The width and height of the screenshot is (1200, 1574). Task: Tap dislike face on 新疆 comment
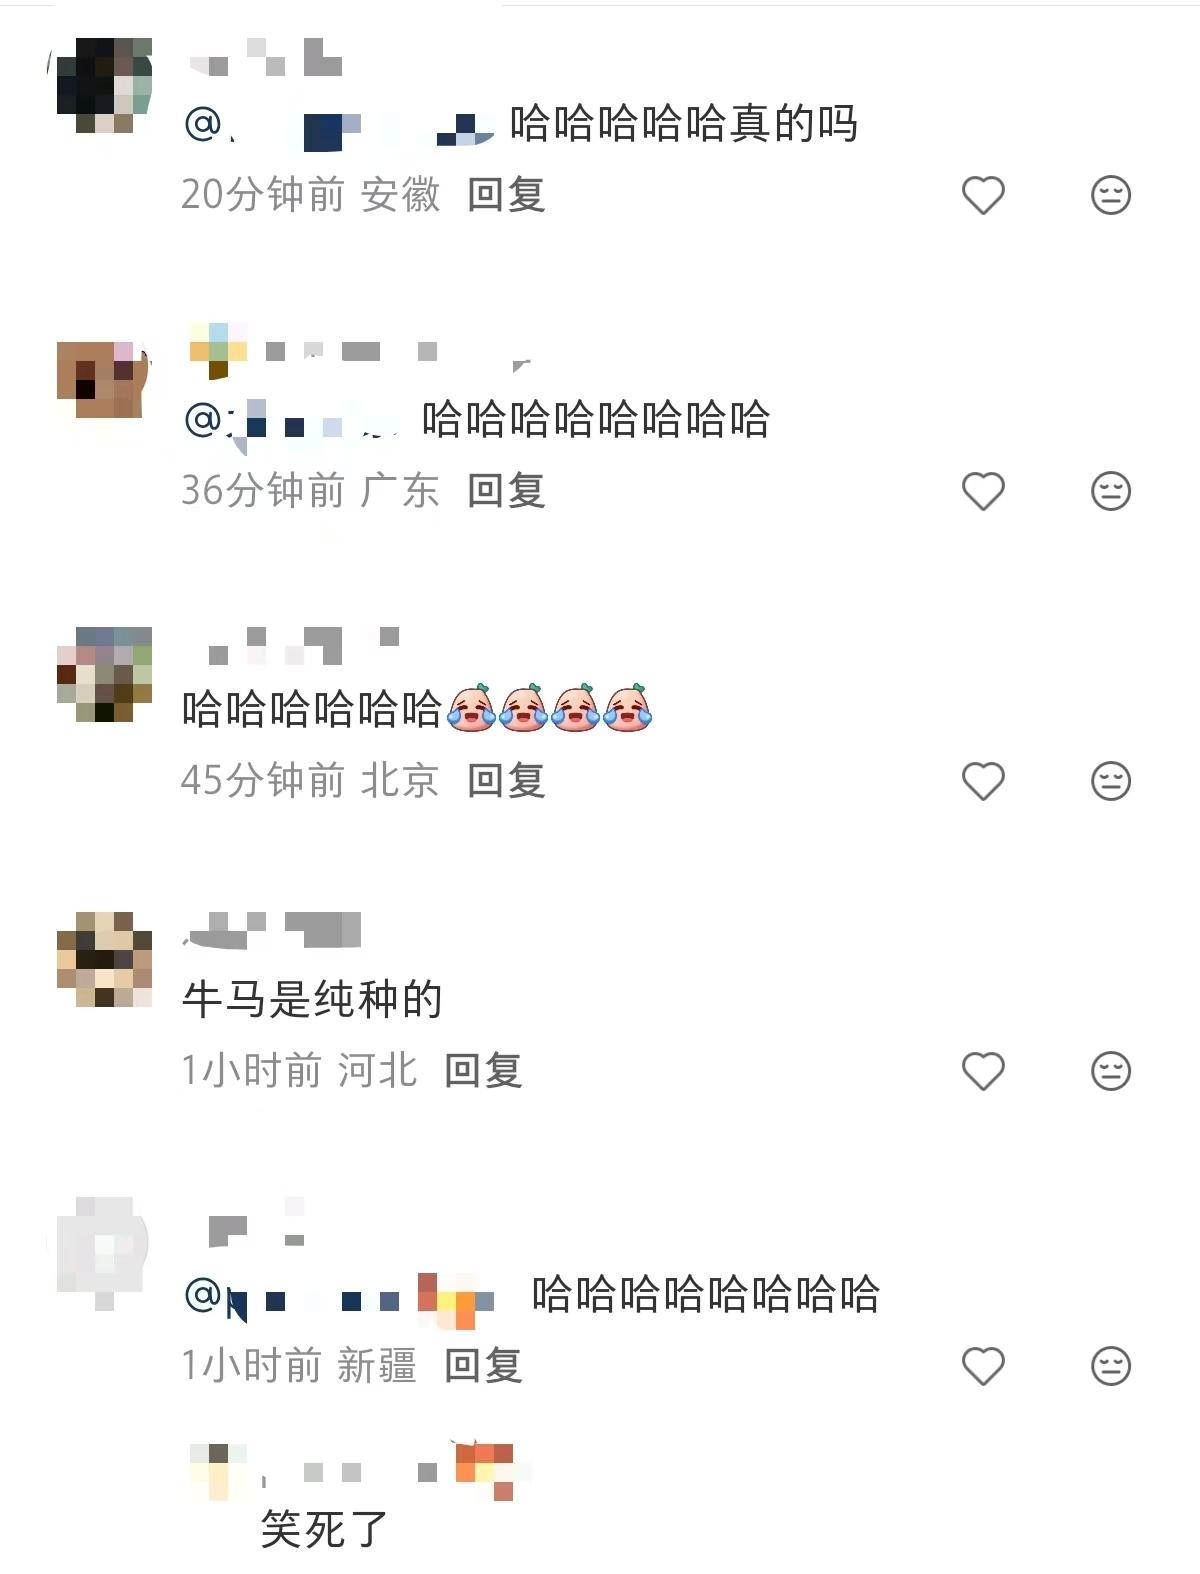point(1110,1366)
